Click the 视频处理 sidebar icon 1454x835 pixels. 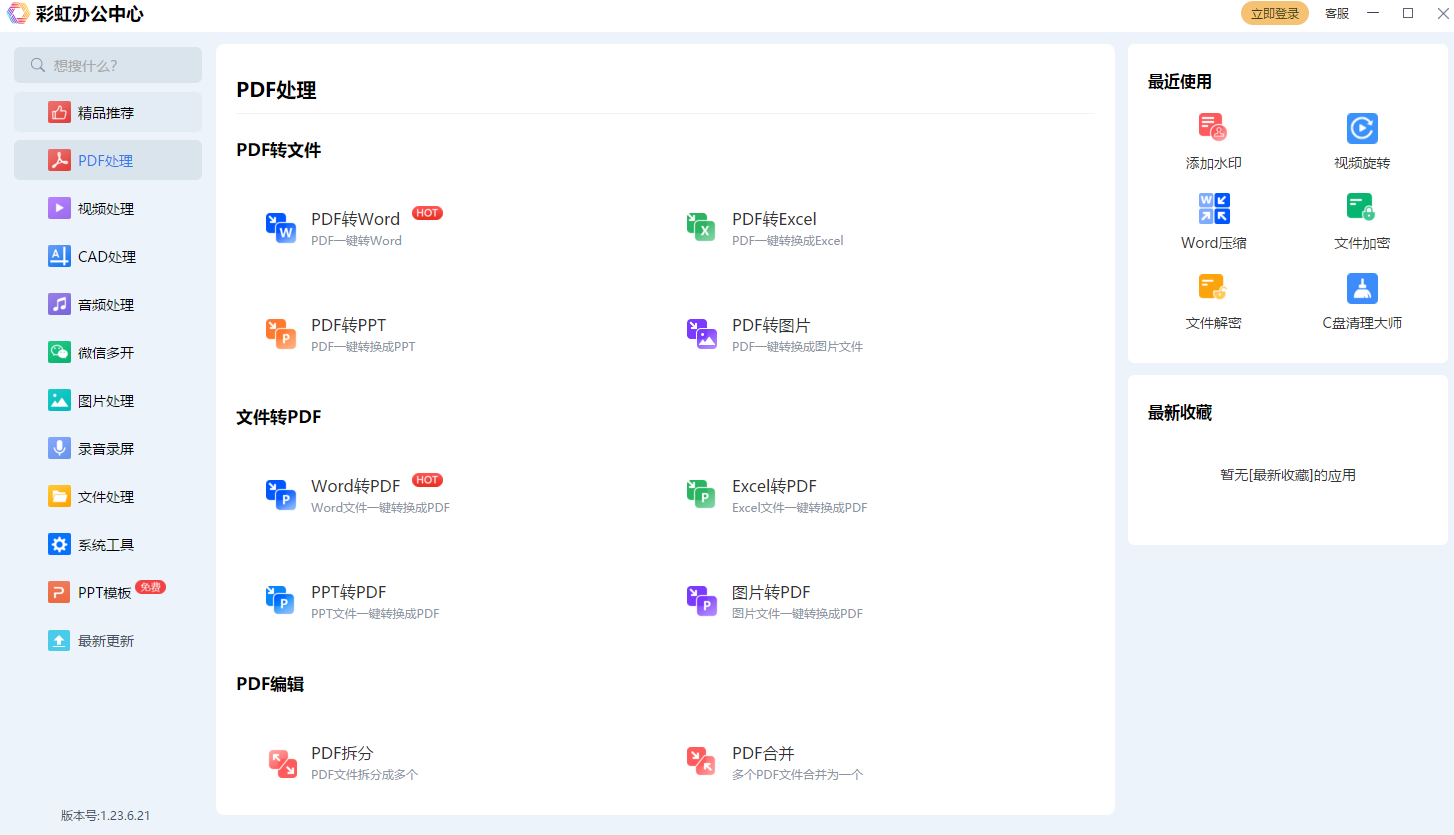coord(59,209)
